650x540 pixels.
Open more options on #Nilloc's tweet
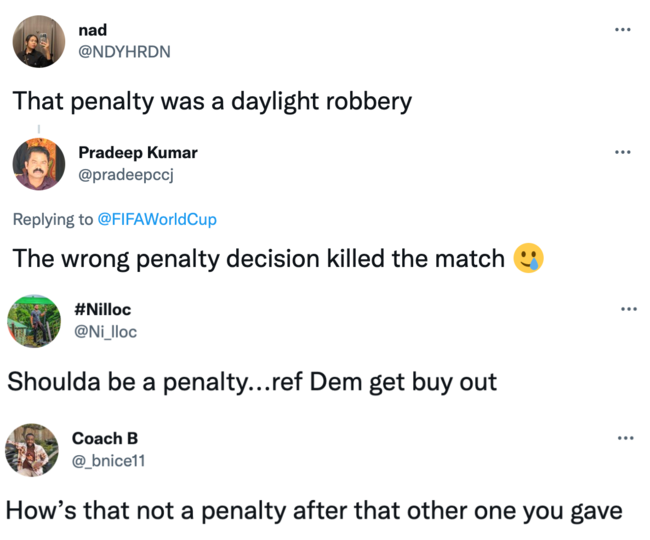point(628,309)
